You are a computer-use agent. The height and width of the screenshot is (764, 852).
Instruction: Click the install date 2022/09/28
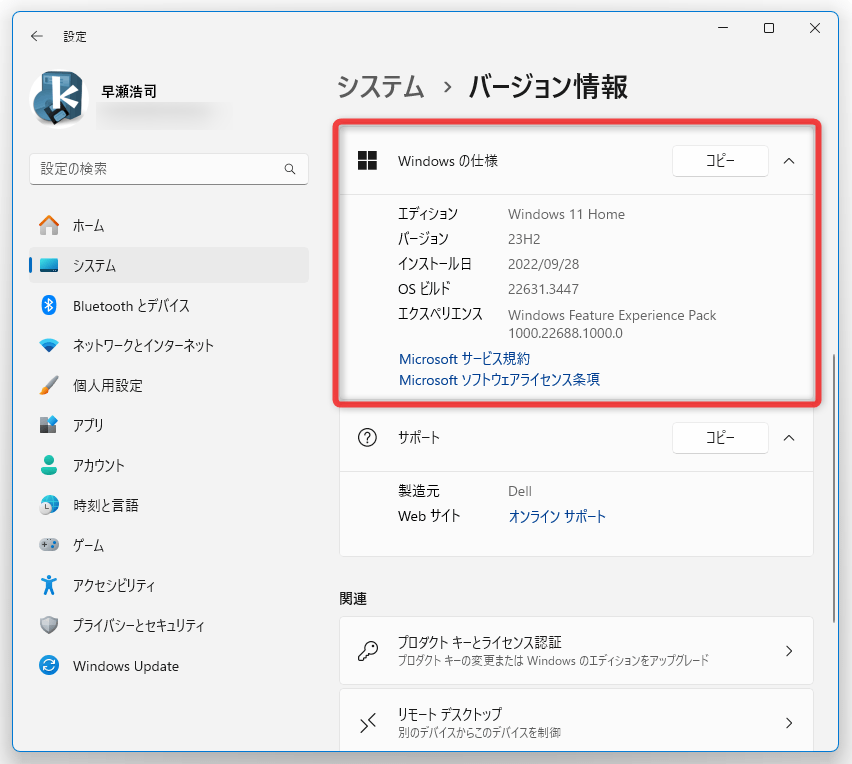click(543, 264)
